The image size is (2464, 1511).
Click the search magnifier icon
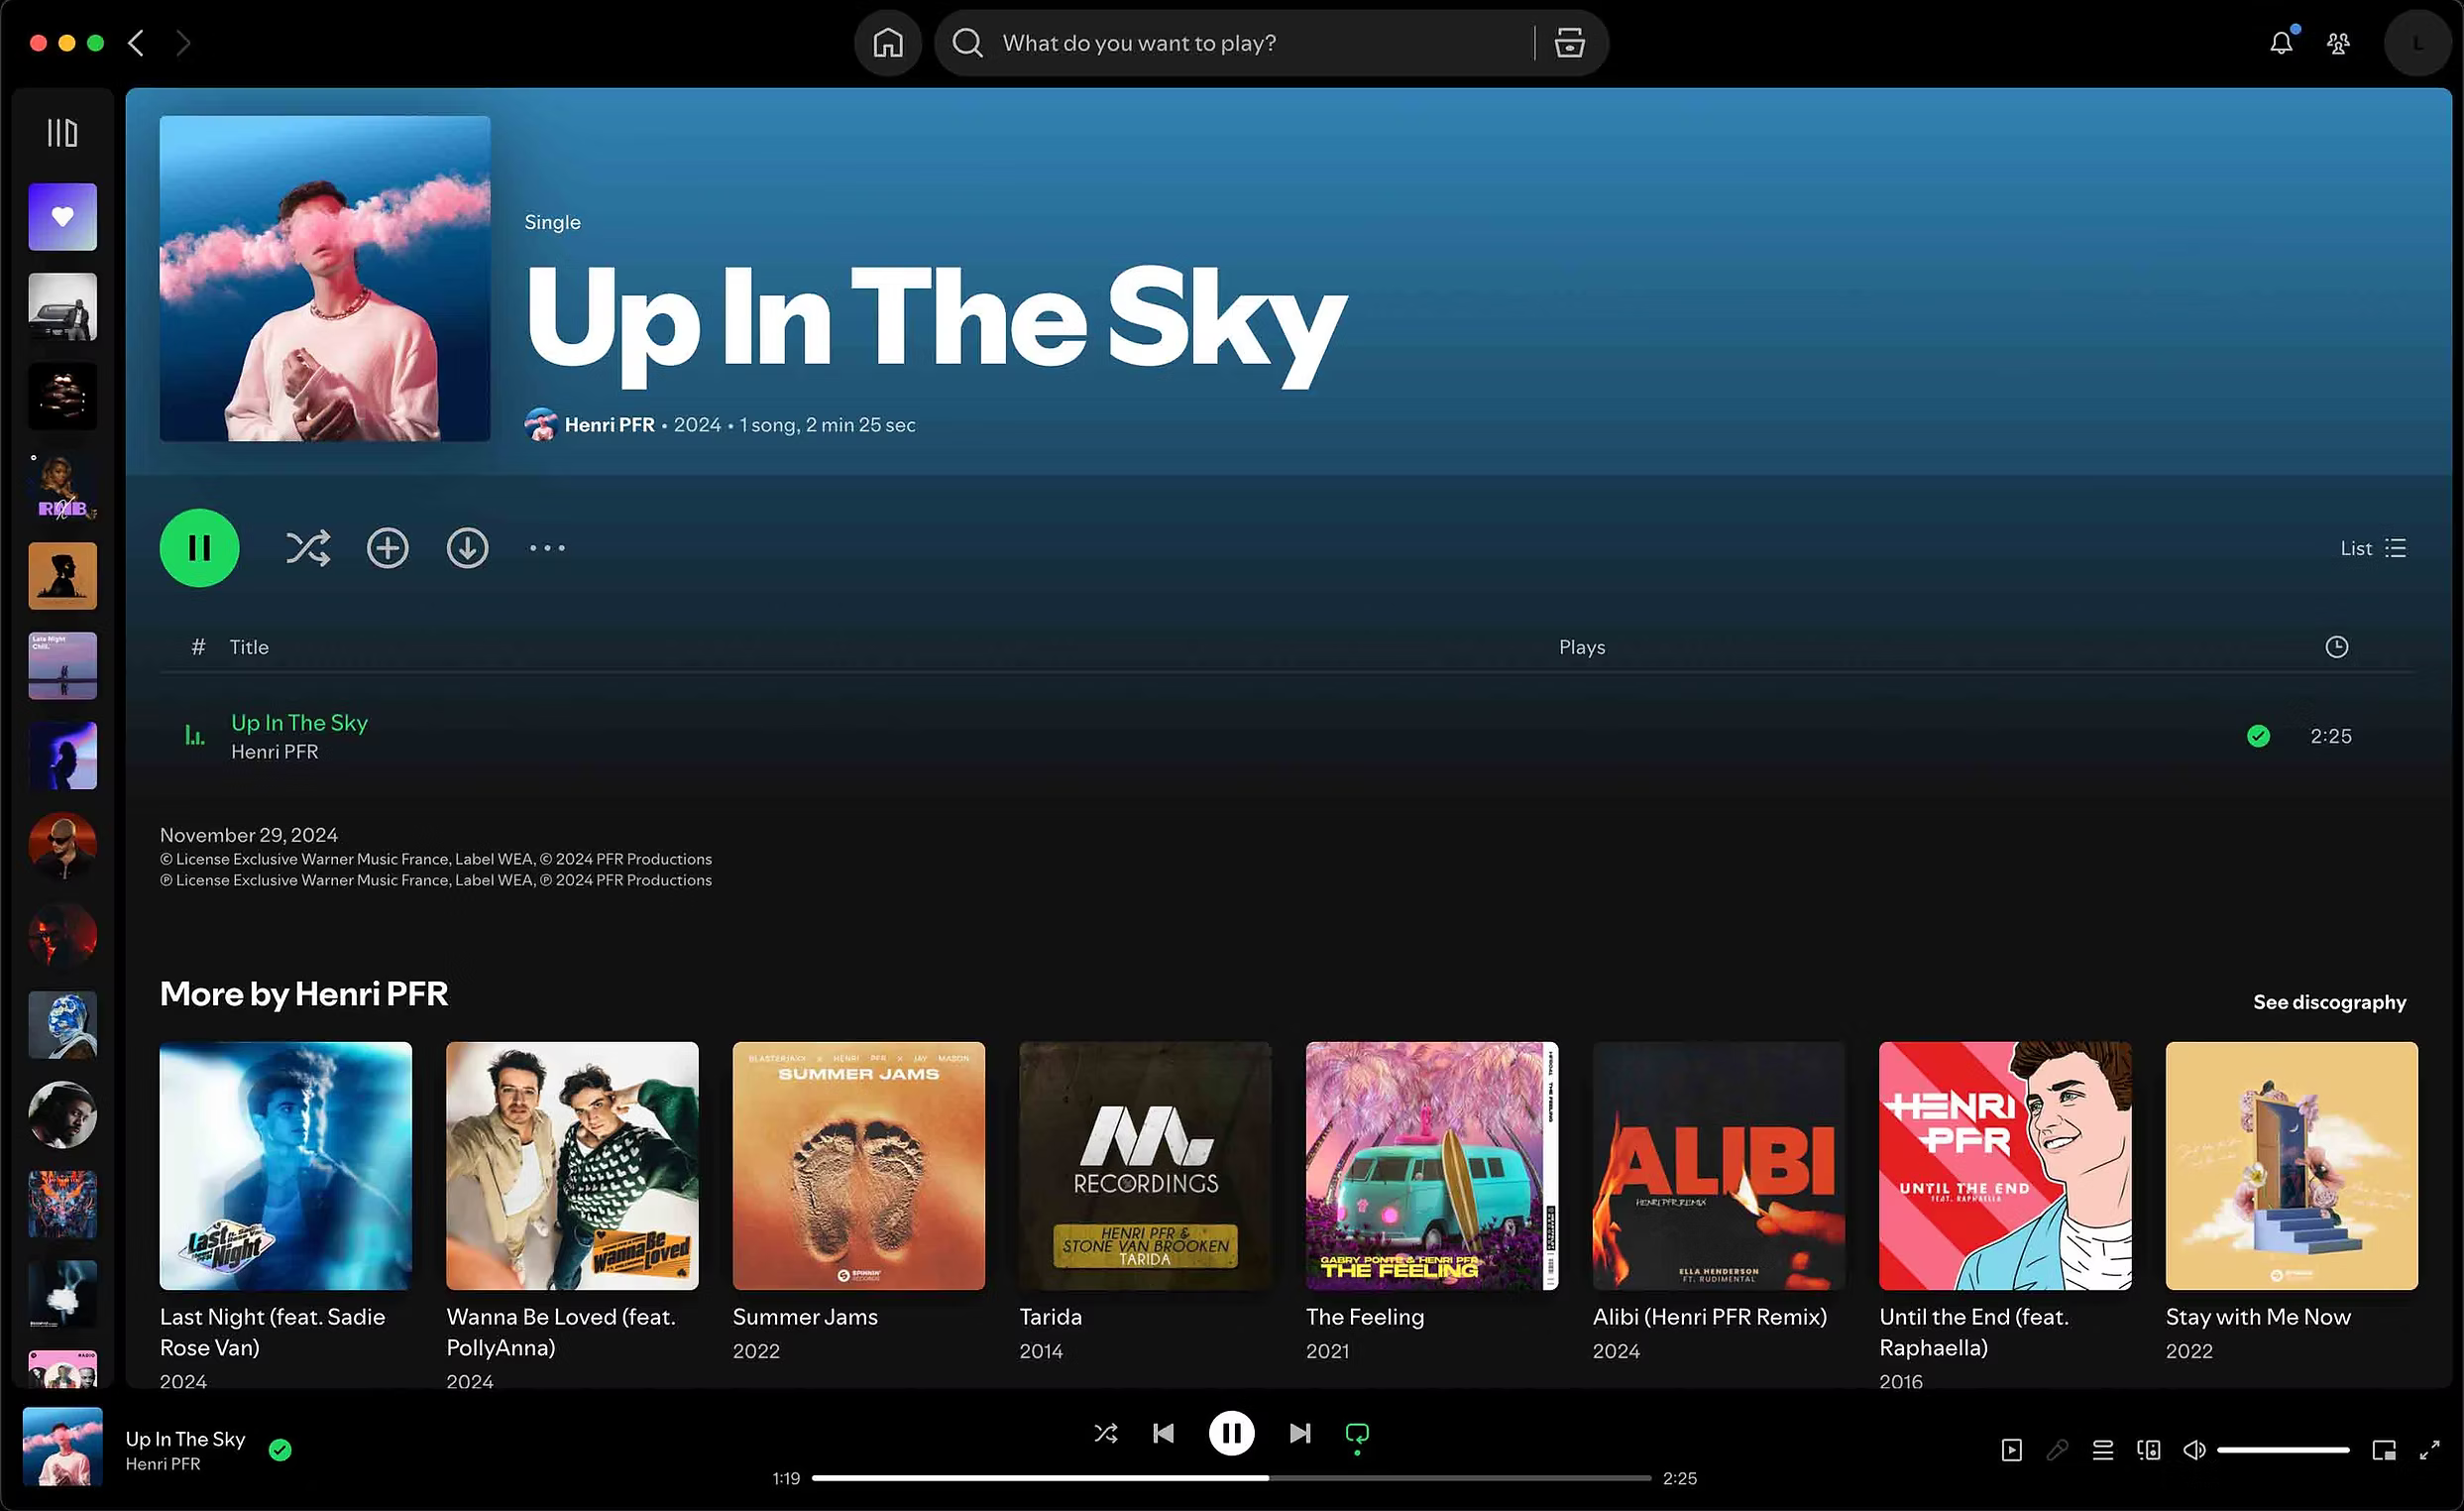(967, 43)
